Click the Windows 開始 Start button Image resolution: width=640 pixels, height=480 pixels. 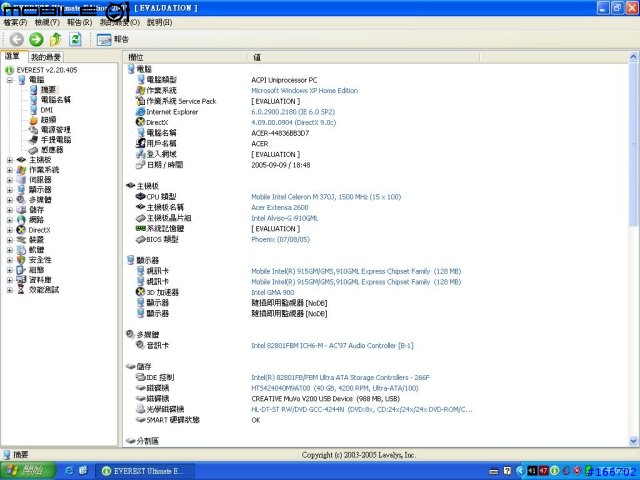[x=27, y=471]
